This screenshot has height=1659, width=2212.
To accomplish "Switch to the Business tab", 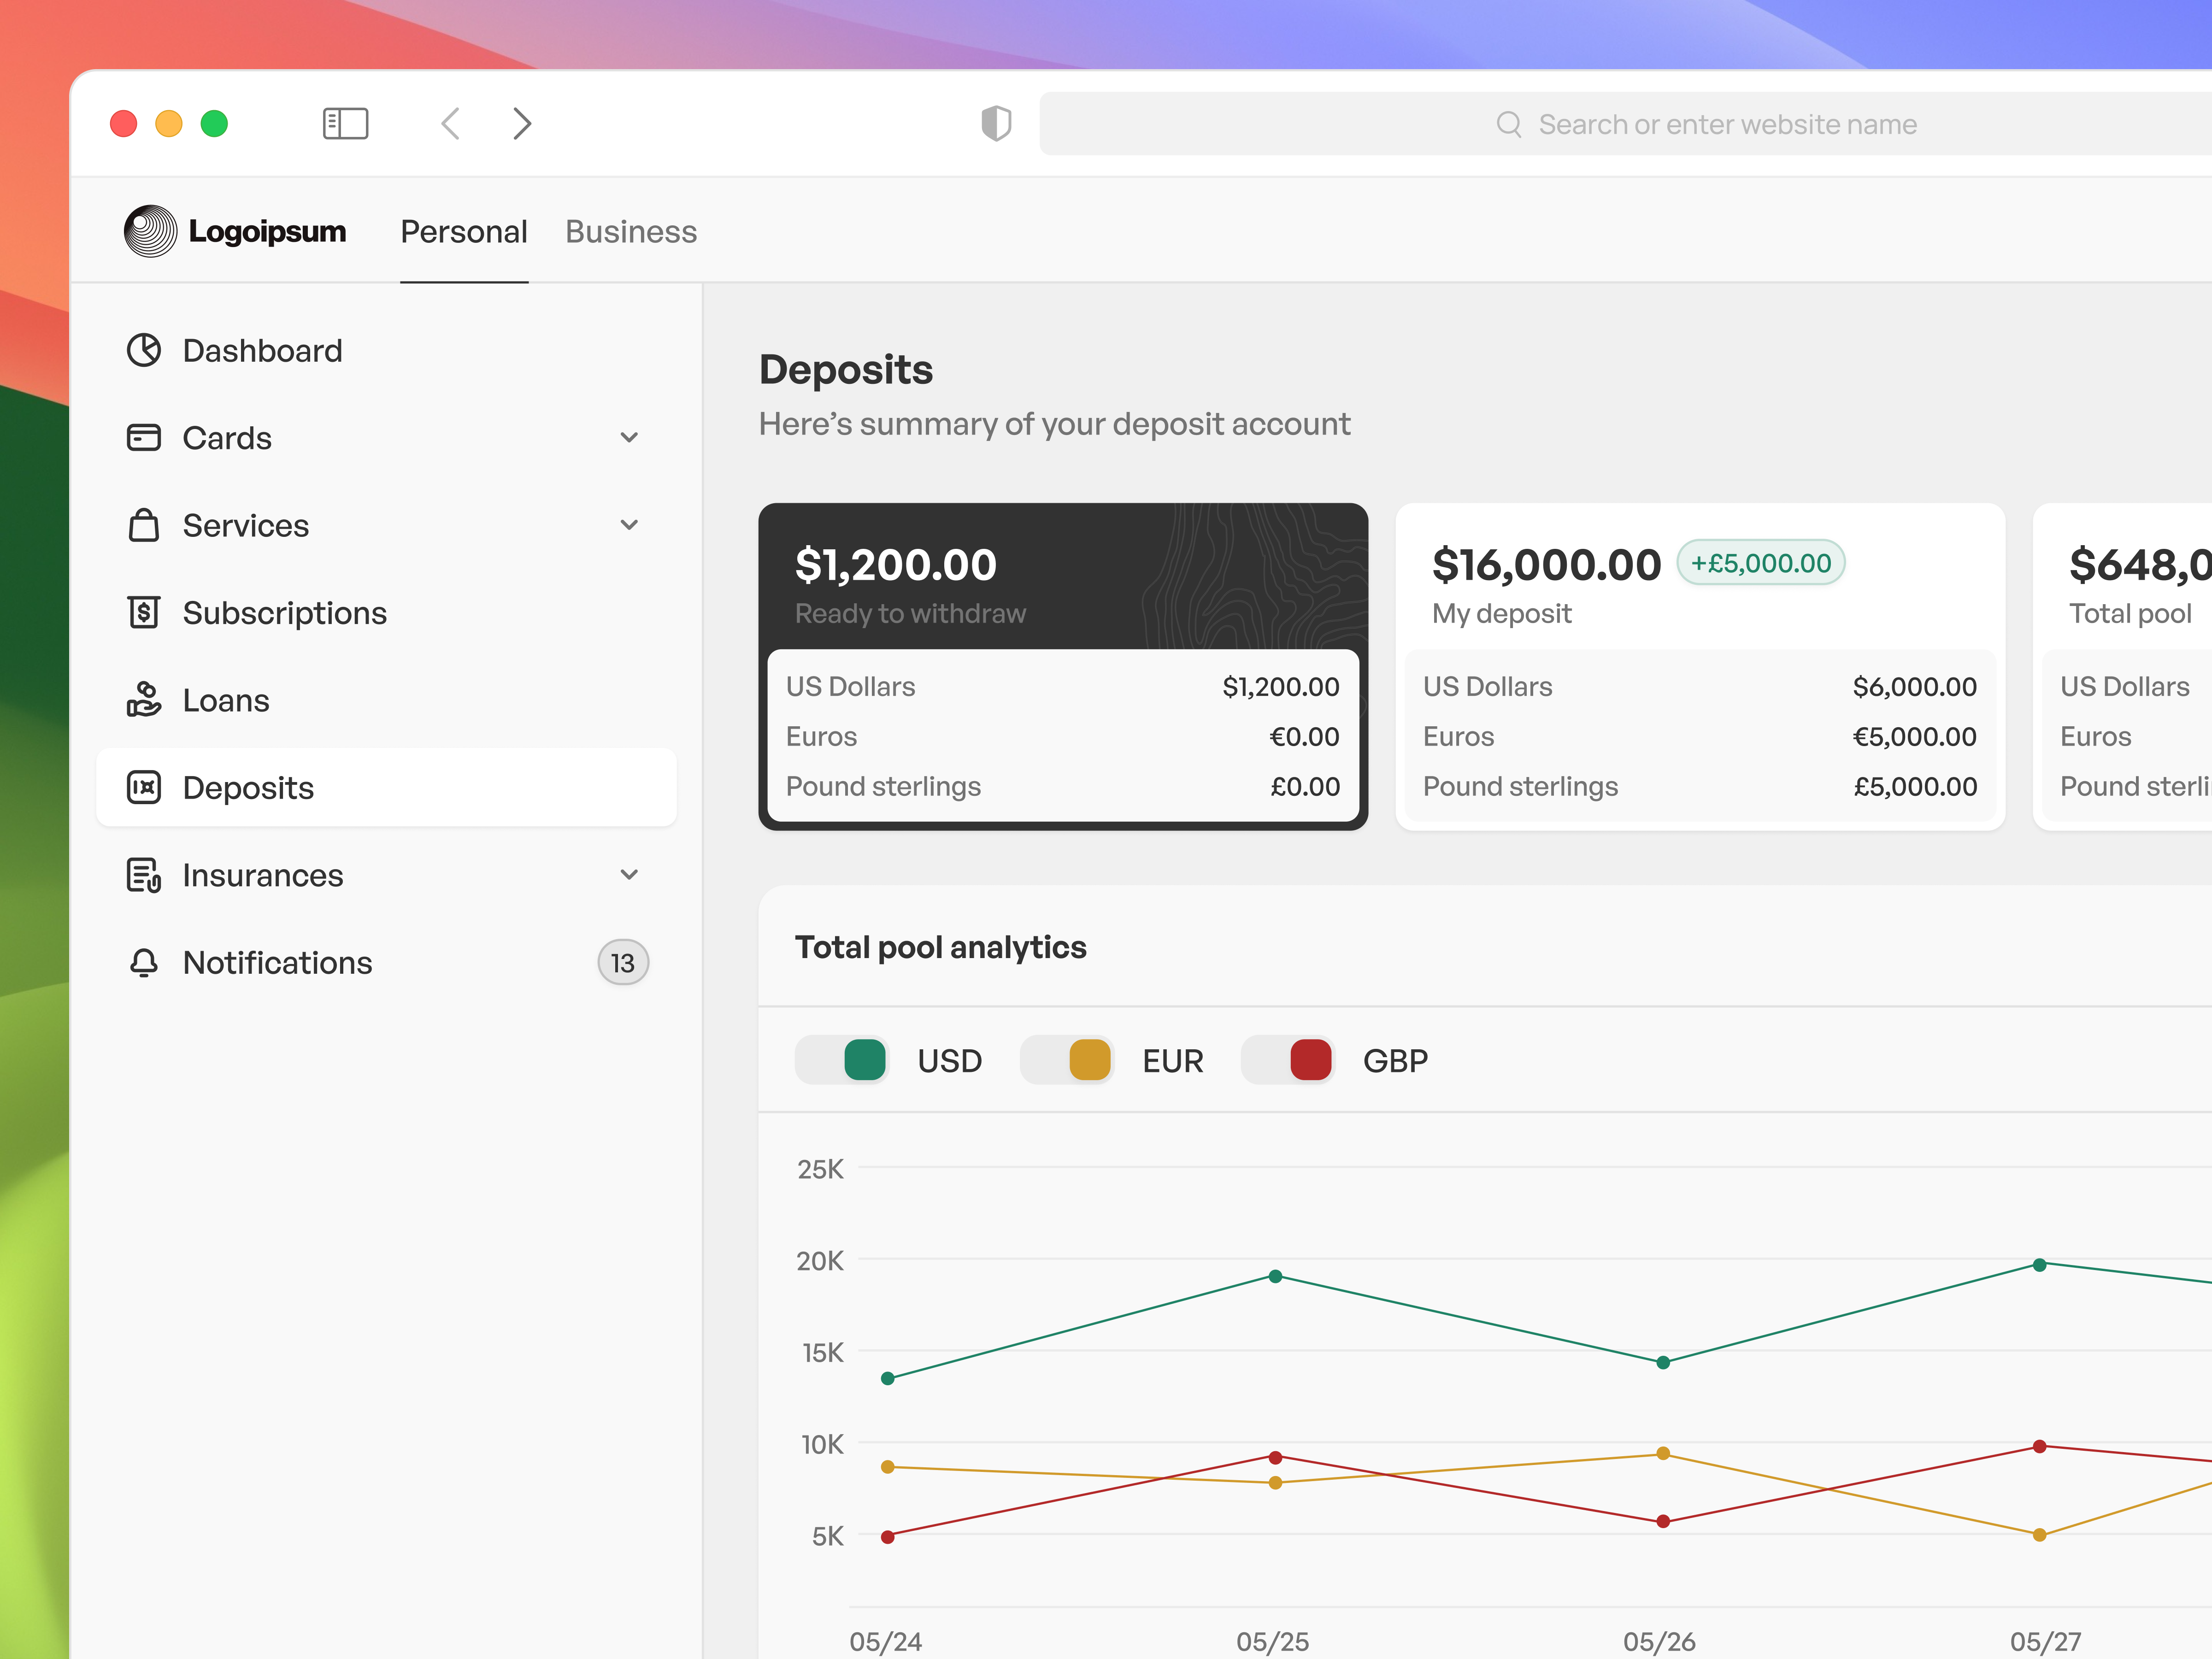I will pos(630,231).
